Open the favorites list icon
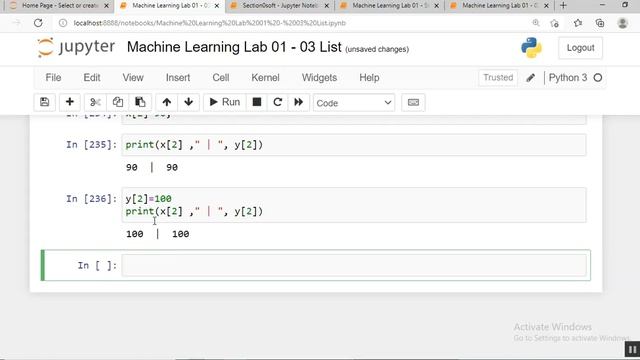640x360 pixels. coord(578,23)
